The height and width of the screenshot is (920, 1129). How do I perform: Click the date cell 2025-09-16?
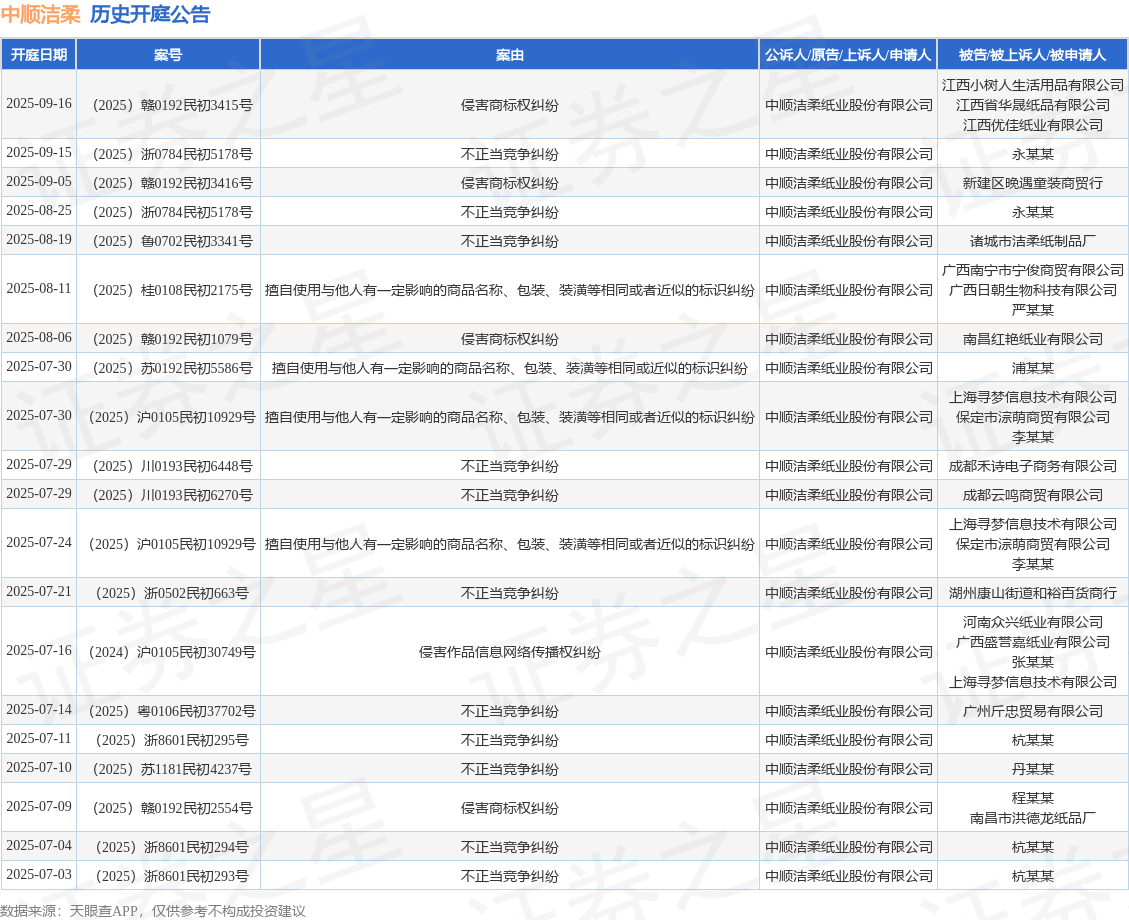(x=39, y=104)
